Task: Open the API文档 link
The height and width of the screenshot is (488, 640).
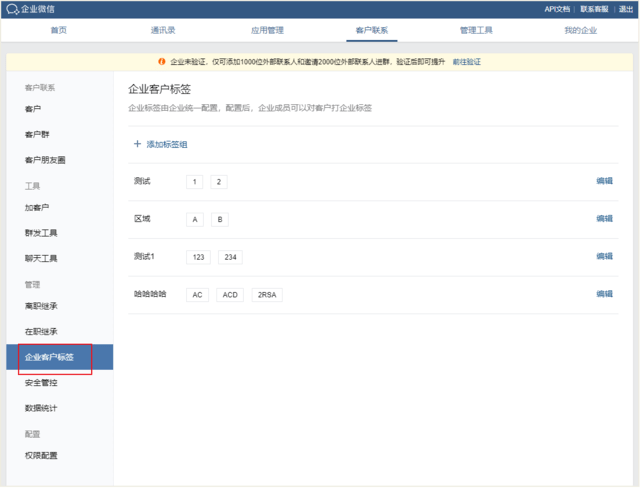Action: (x=556, y=9)
